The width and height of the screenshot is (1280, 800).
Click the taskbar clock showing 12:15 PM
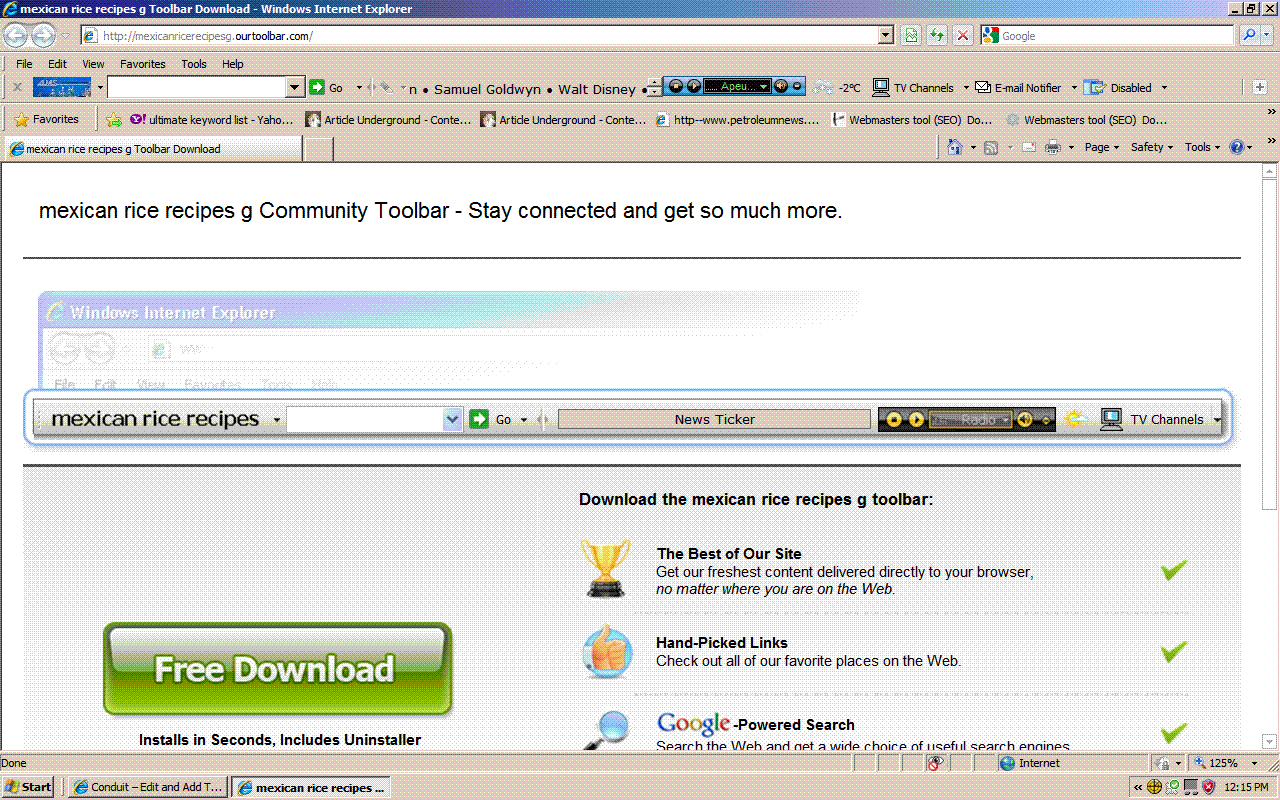click(1246, 787)
